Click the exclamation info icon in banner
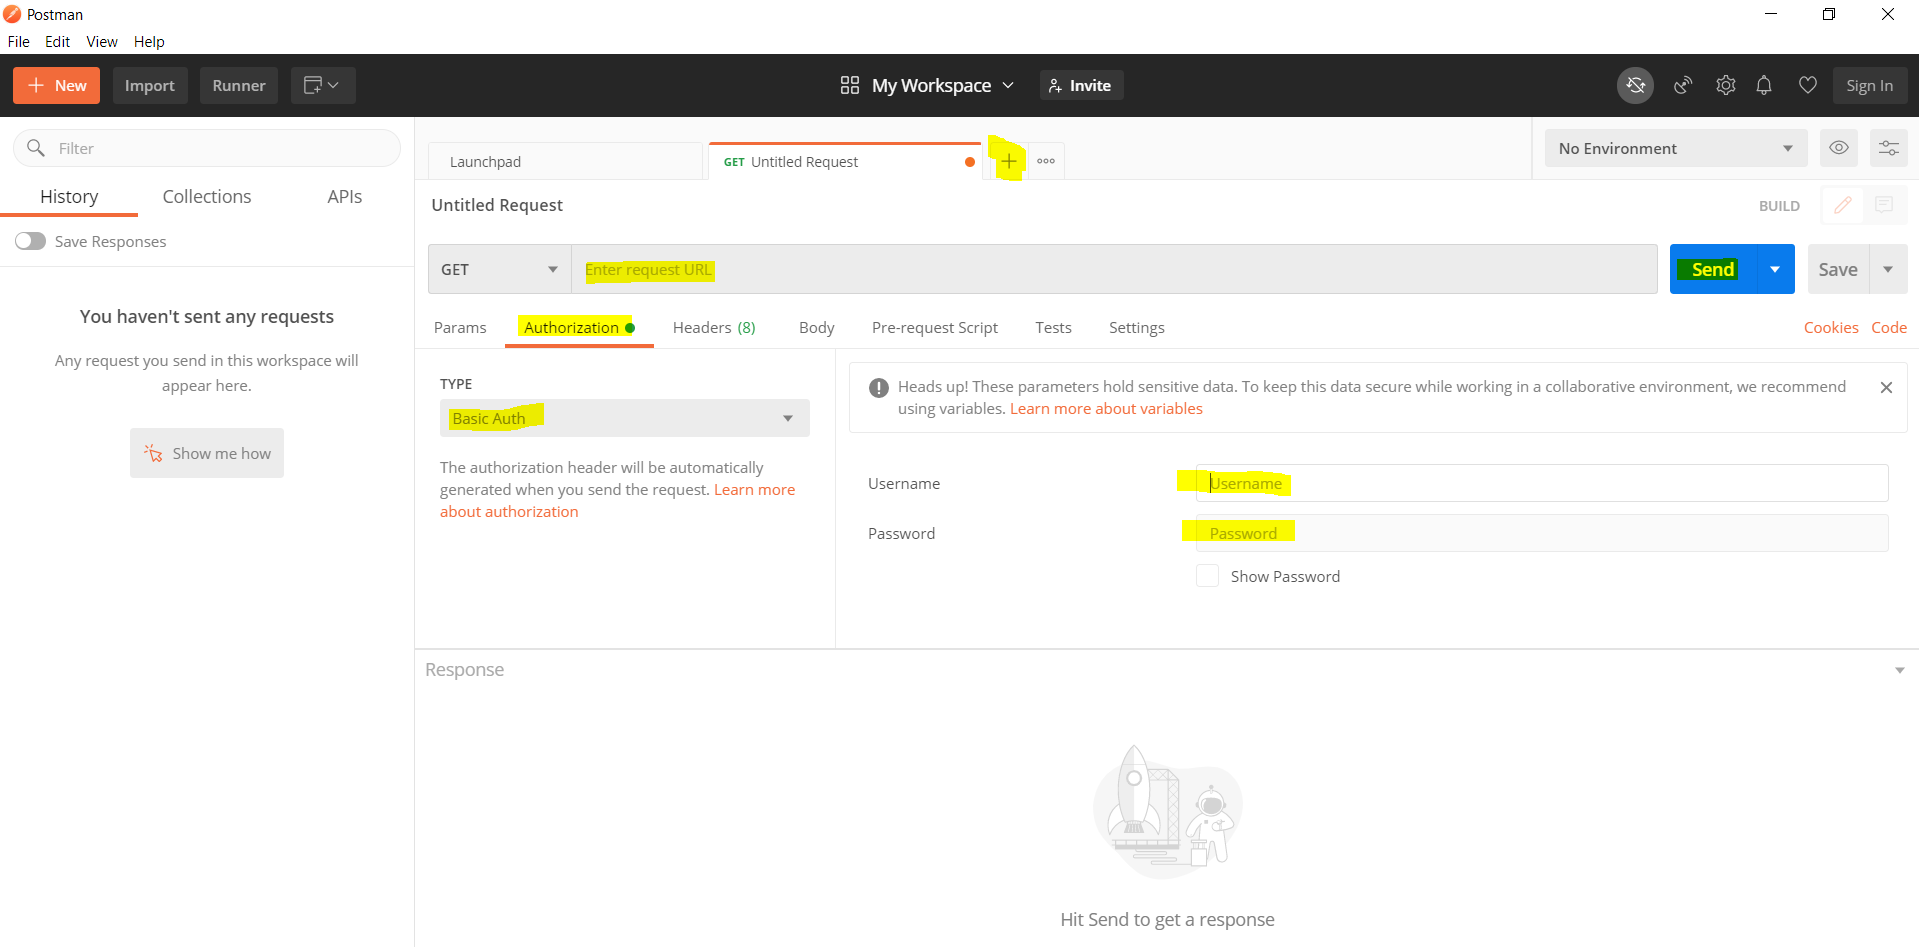The width and height of the screenshot is (1919, 947). (x=879, y=388)
